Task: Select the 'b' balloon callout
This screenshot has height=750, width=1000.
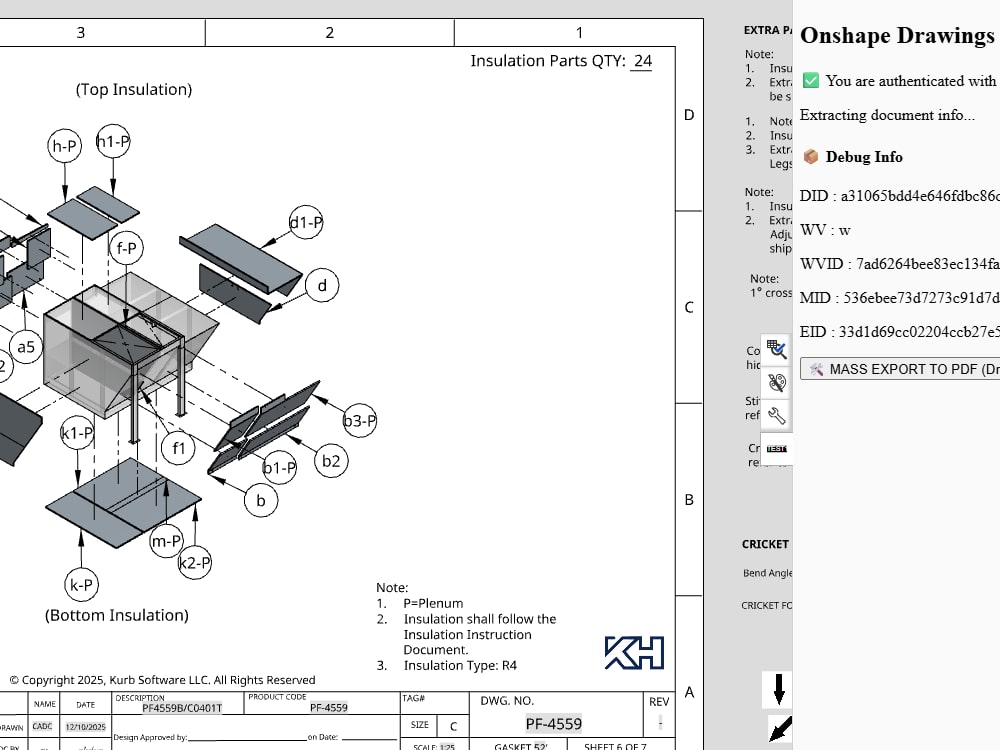Action: pyautogui.click(x=261, y=501)
